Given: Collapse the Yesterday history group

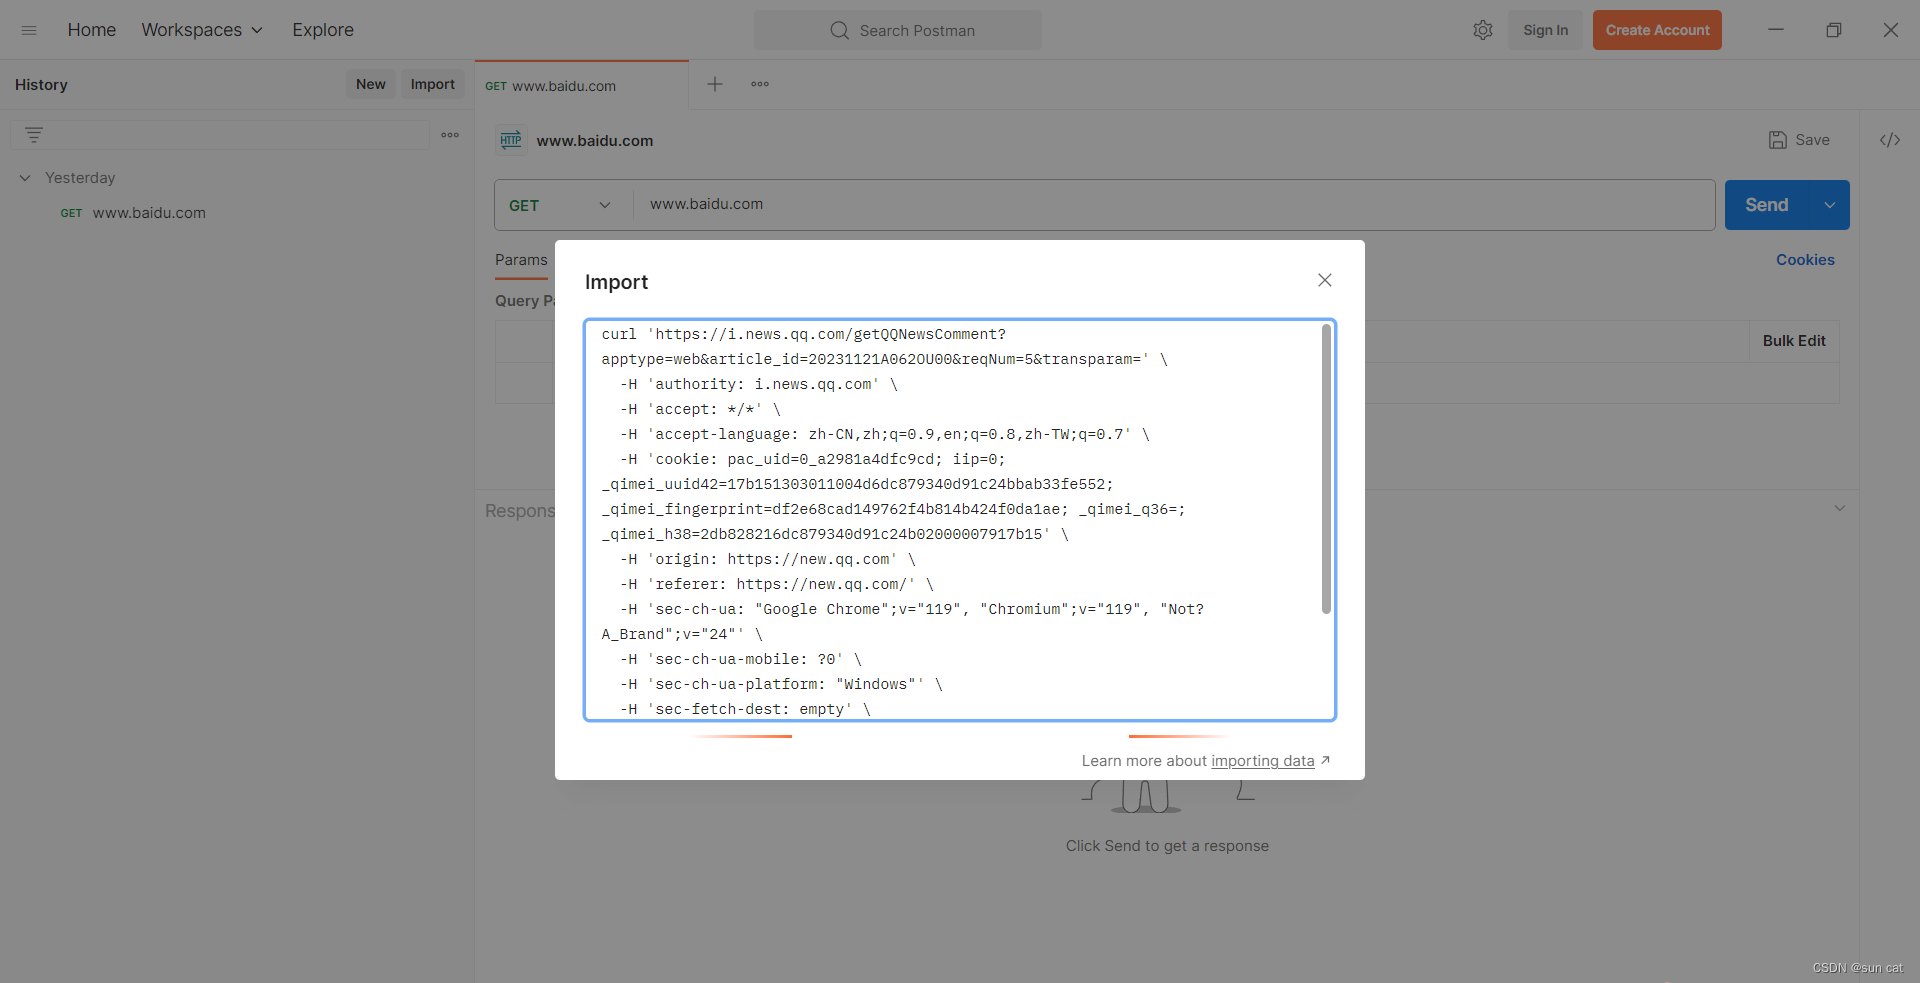Looking at the screenshot, I should pyautogui.click(x=25, y=178).
